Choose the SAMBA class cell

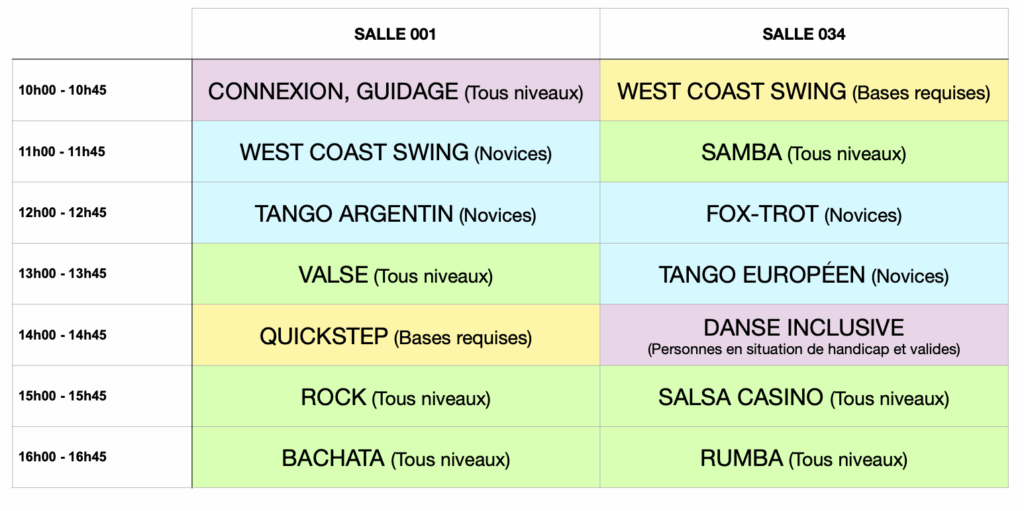[803, 152]
